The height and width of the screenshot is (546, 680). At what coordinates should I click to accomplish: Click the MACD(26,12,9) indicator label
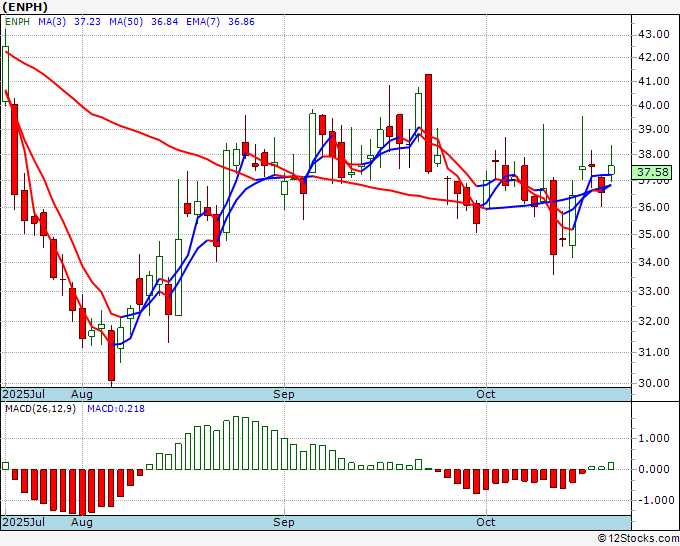pos(41,408)
